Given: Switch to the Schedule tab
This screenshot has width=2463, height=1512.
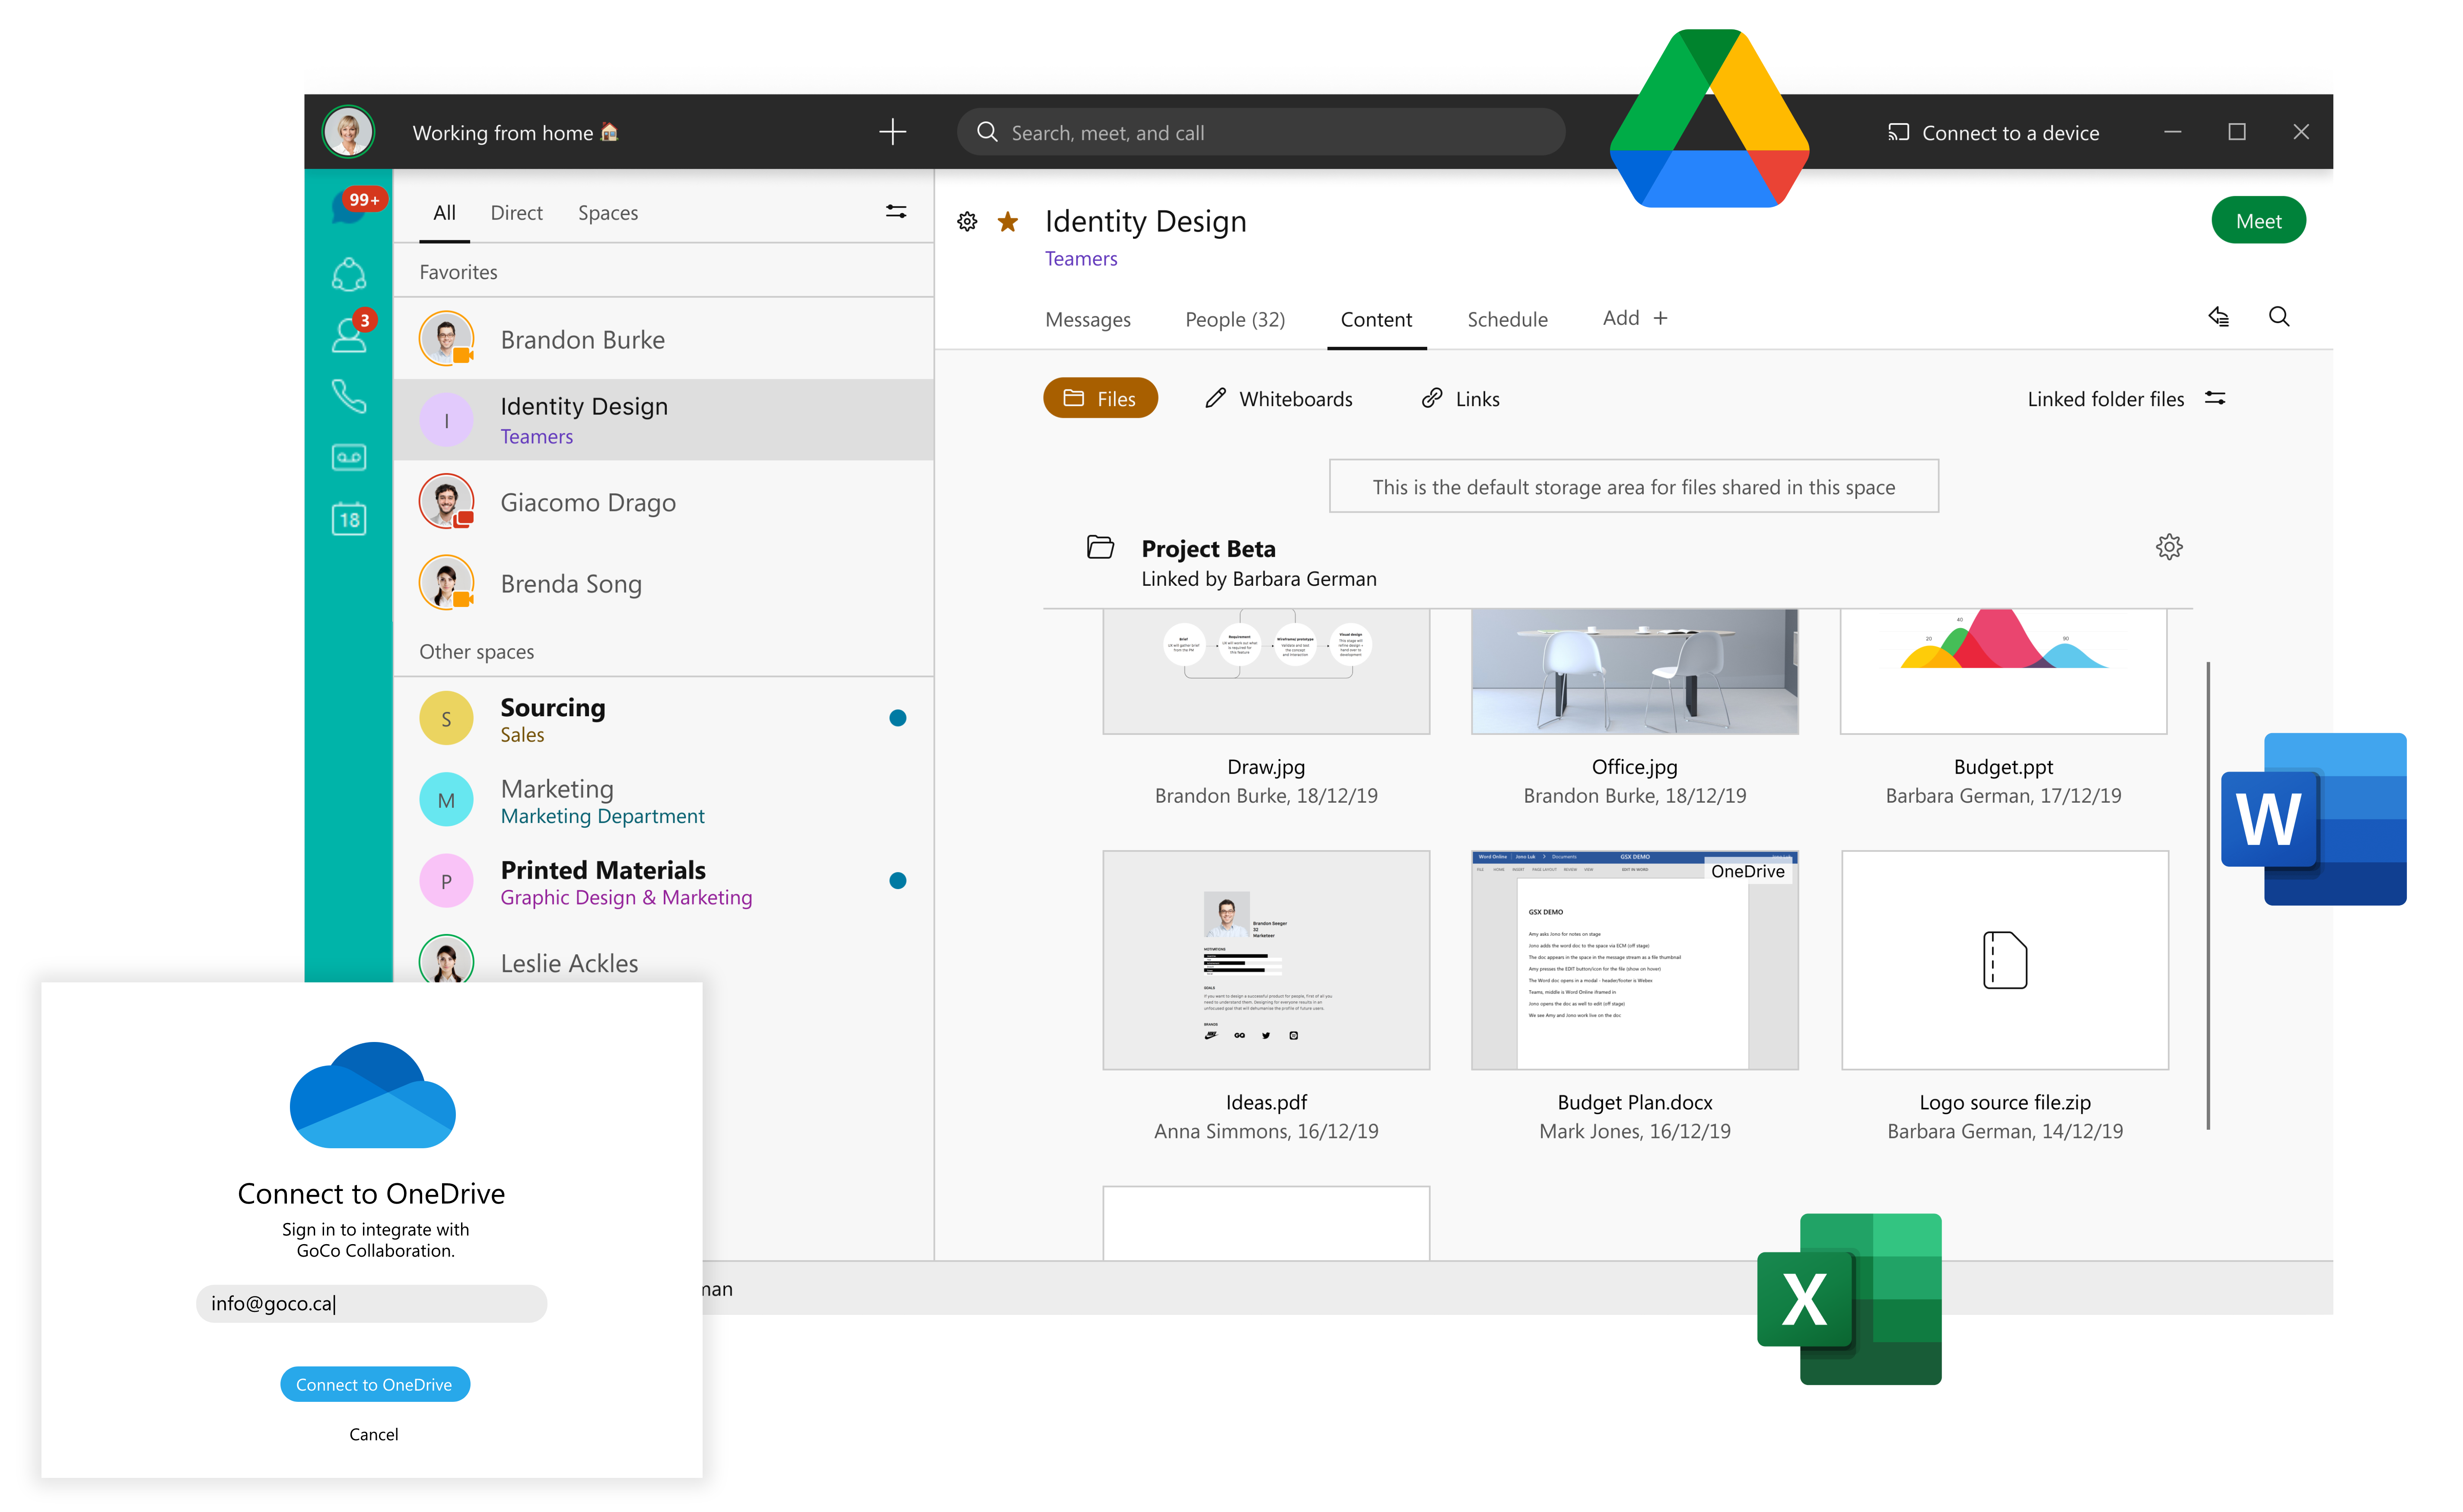Looking at the screenshot, I should (x=1507, y=319).
